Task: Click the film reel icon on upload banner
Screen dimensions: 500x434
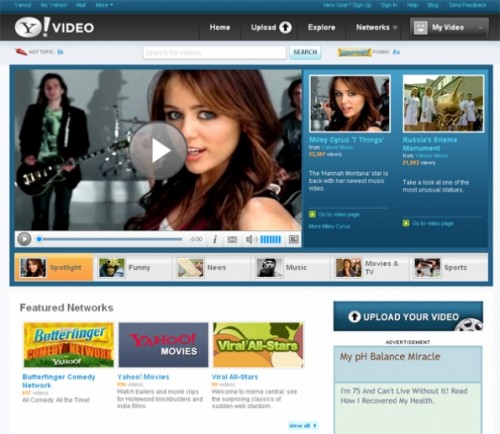Action: (470, 325)
